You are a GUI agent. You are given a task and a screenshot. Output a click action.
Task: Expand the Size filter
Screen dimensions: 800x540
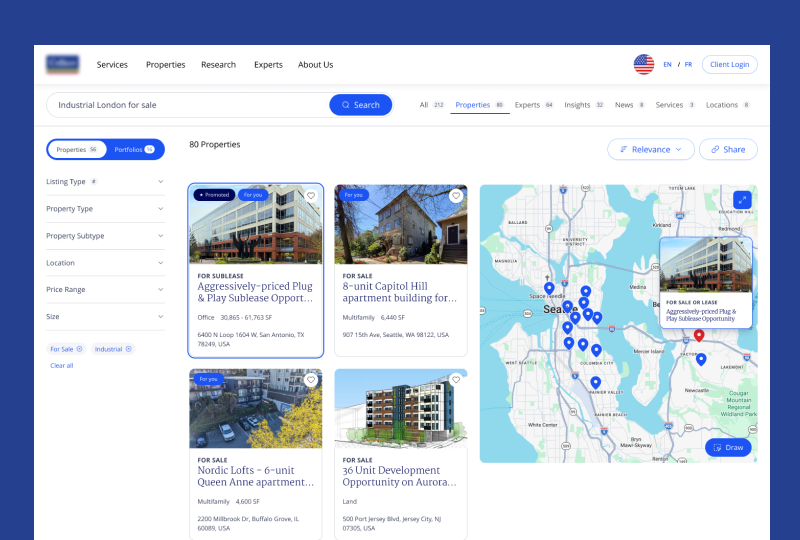(105, 316)
